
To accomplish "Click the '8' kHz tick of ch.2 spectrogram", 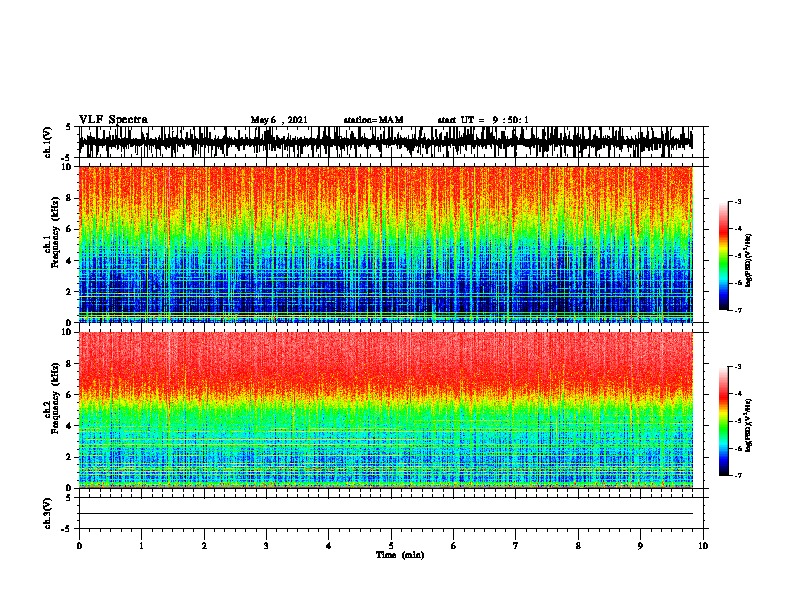I will (x=70, y=364).
